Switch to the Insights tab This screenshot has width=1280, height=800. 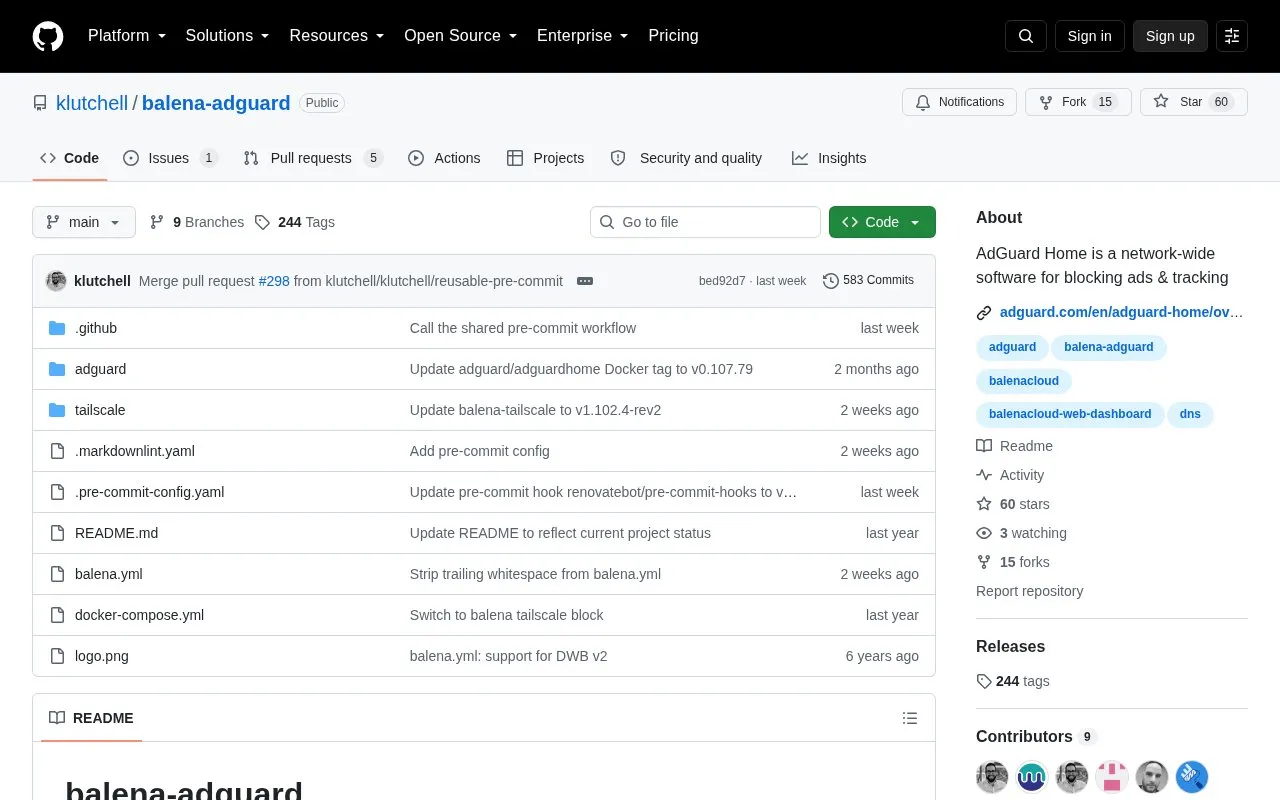point(829,158)
